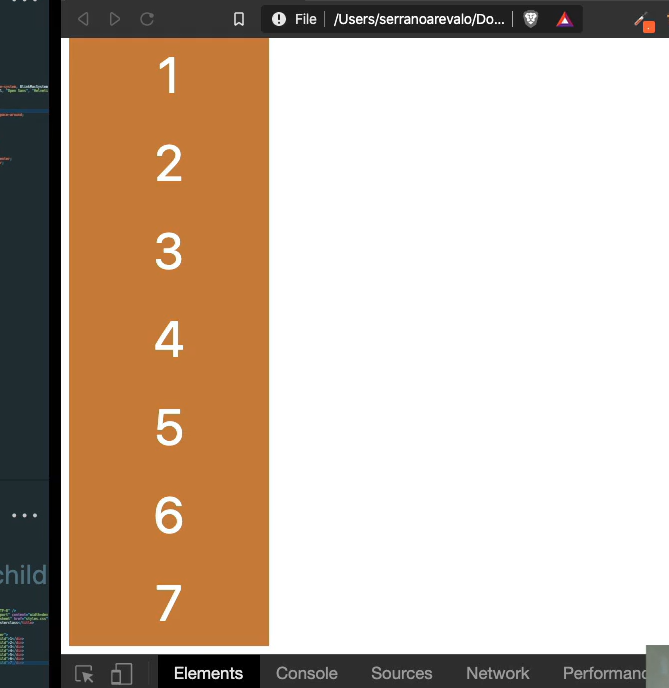Switch to the Performance tab
Image resolution: width=669 pixels, height=688 pixels.
(605, 673)
